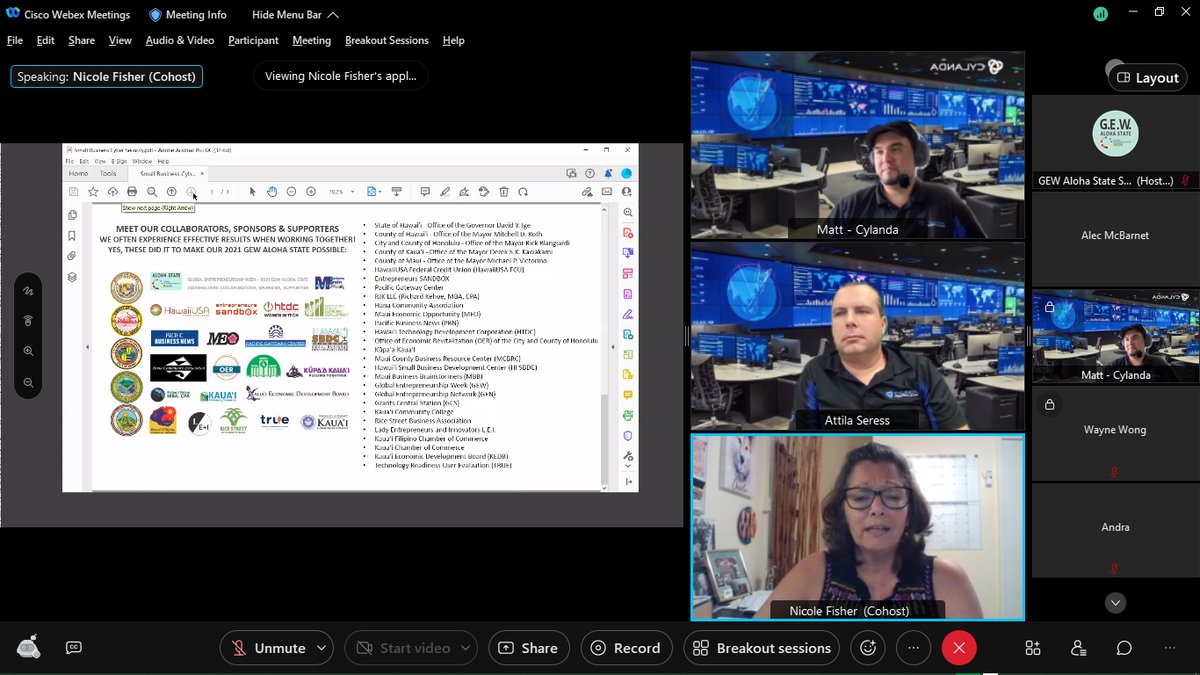Click Acrobat print icon
The image size is (1200, 675).
point(132,191)
